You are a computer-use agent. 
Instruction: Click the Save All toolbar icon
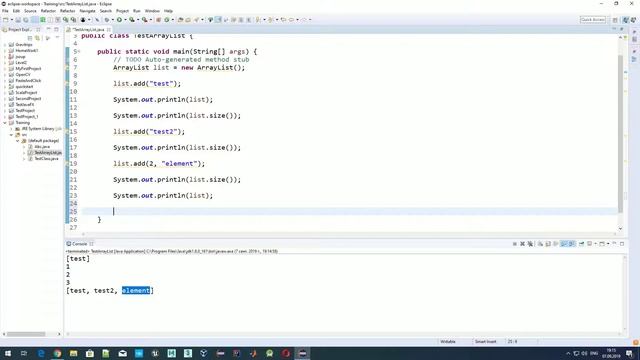point(25,20)
